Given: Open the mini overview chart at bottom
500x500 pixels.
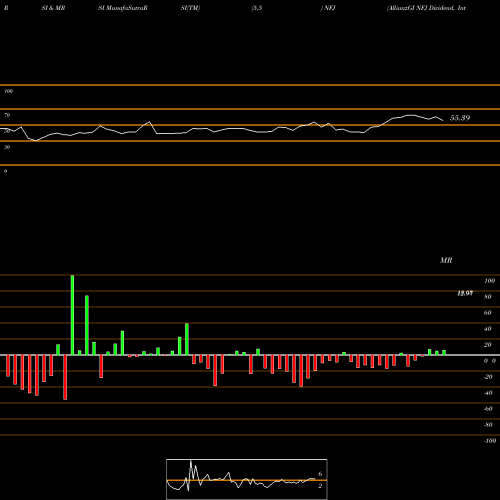Looking at the screenshot, I should coord(247,479).
